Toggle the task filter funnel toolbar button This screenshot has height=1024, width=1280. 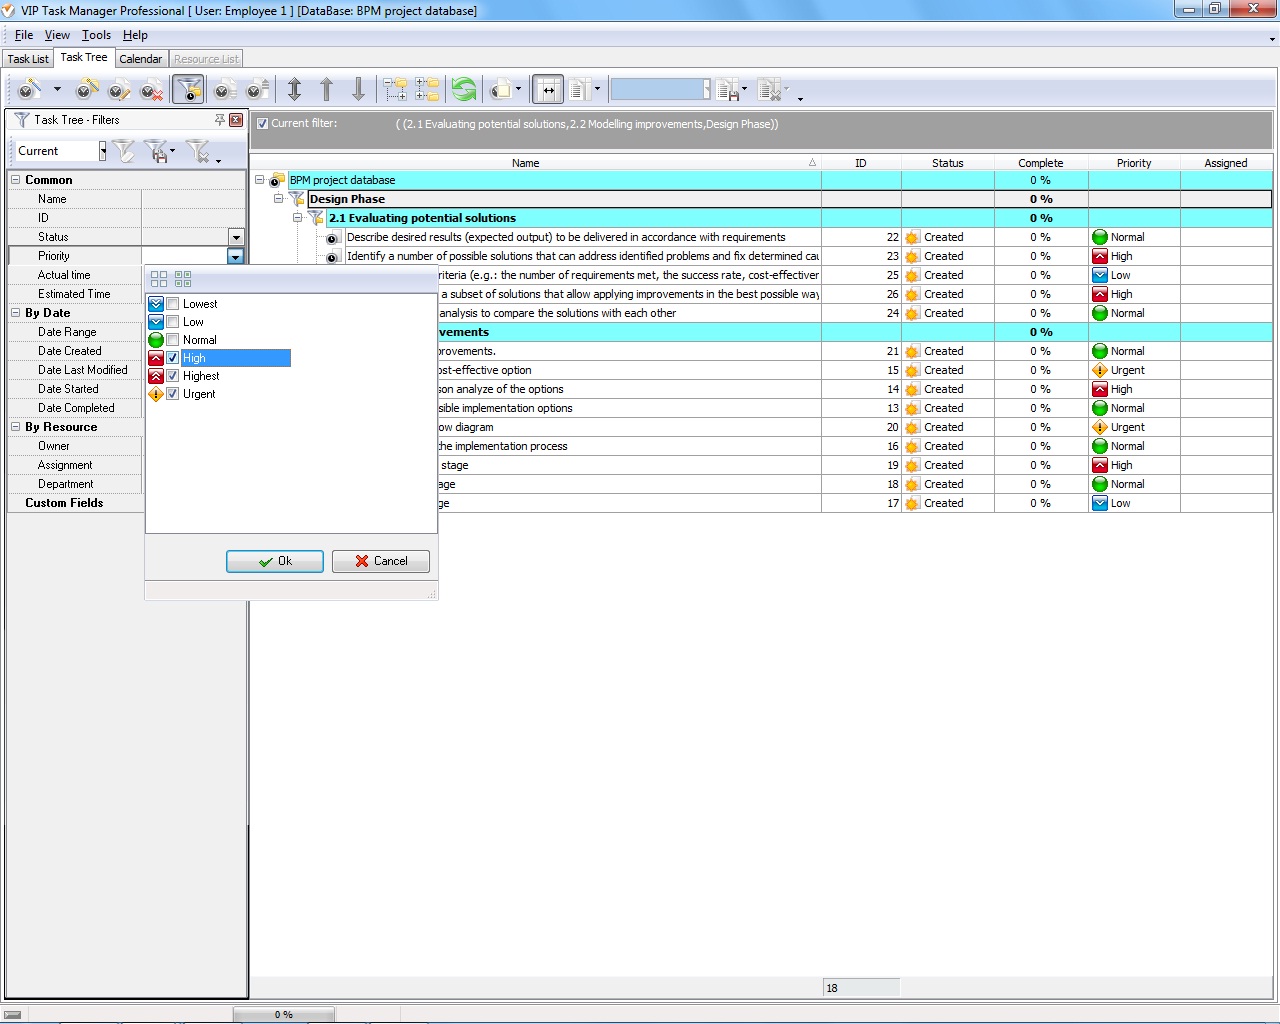[188, 90]
